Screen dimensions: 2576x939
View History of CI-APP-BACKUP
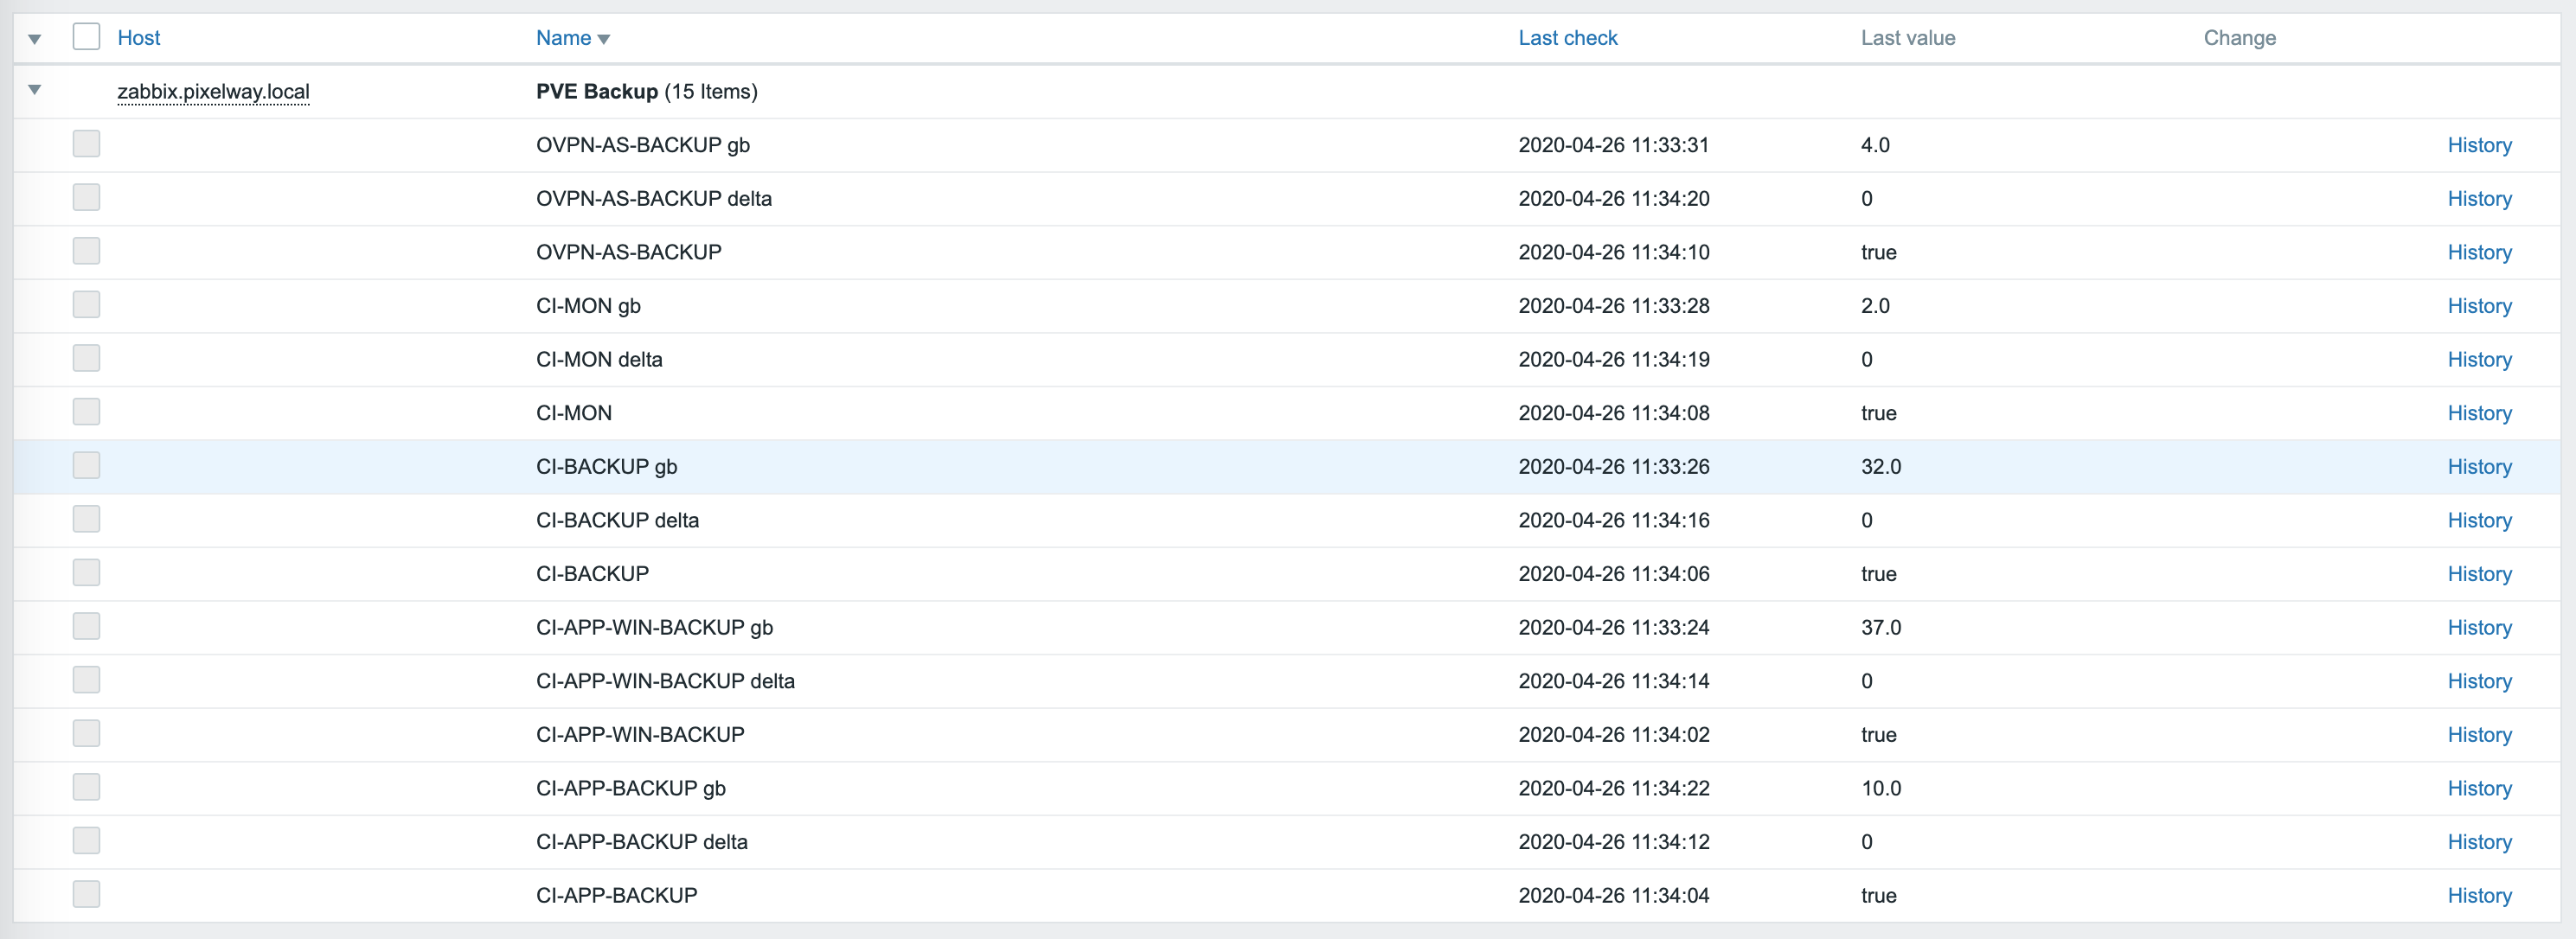click(2479, 896)
